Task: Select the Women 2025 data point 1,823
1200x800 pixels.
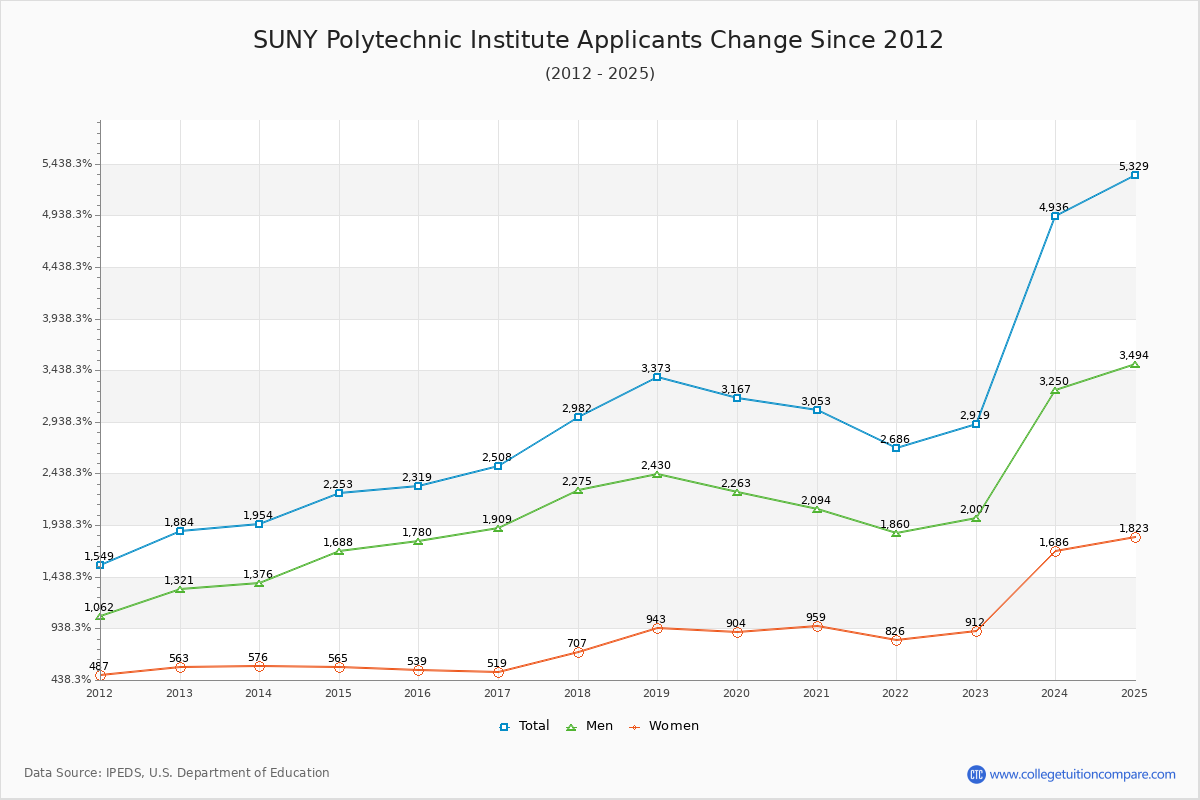Action: pyautogui.click(x=1135, y=537)
